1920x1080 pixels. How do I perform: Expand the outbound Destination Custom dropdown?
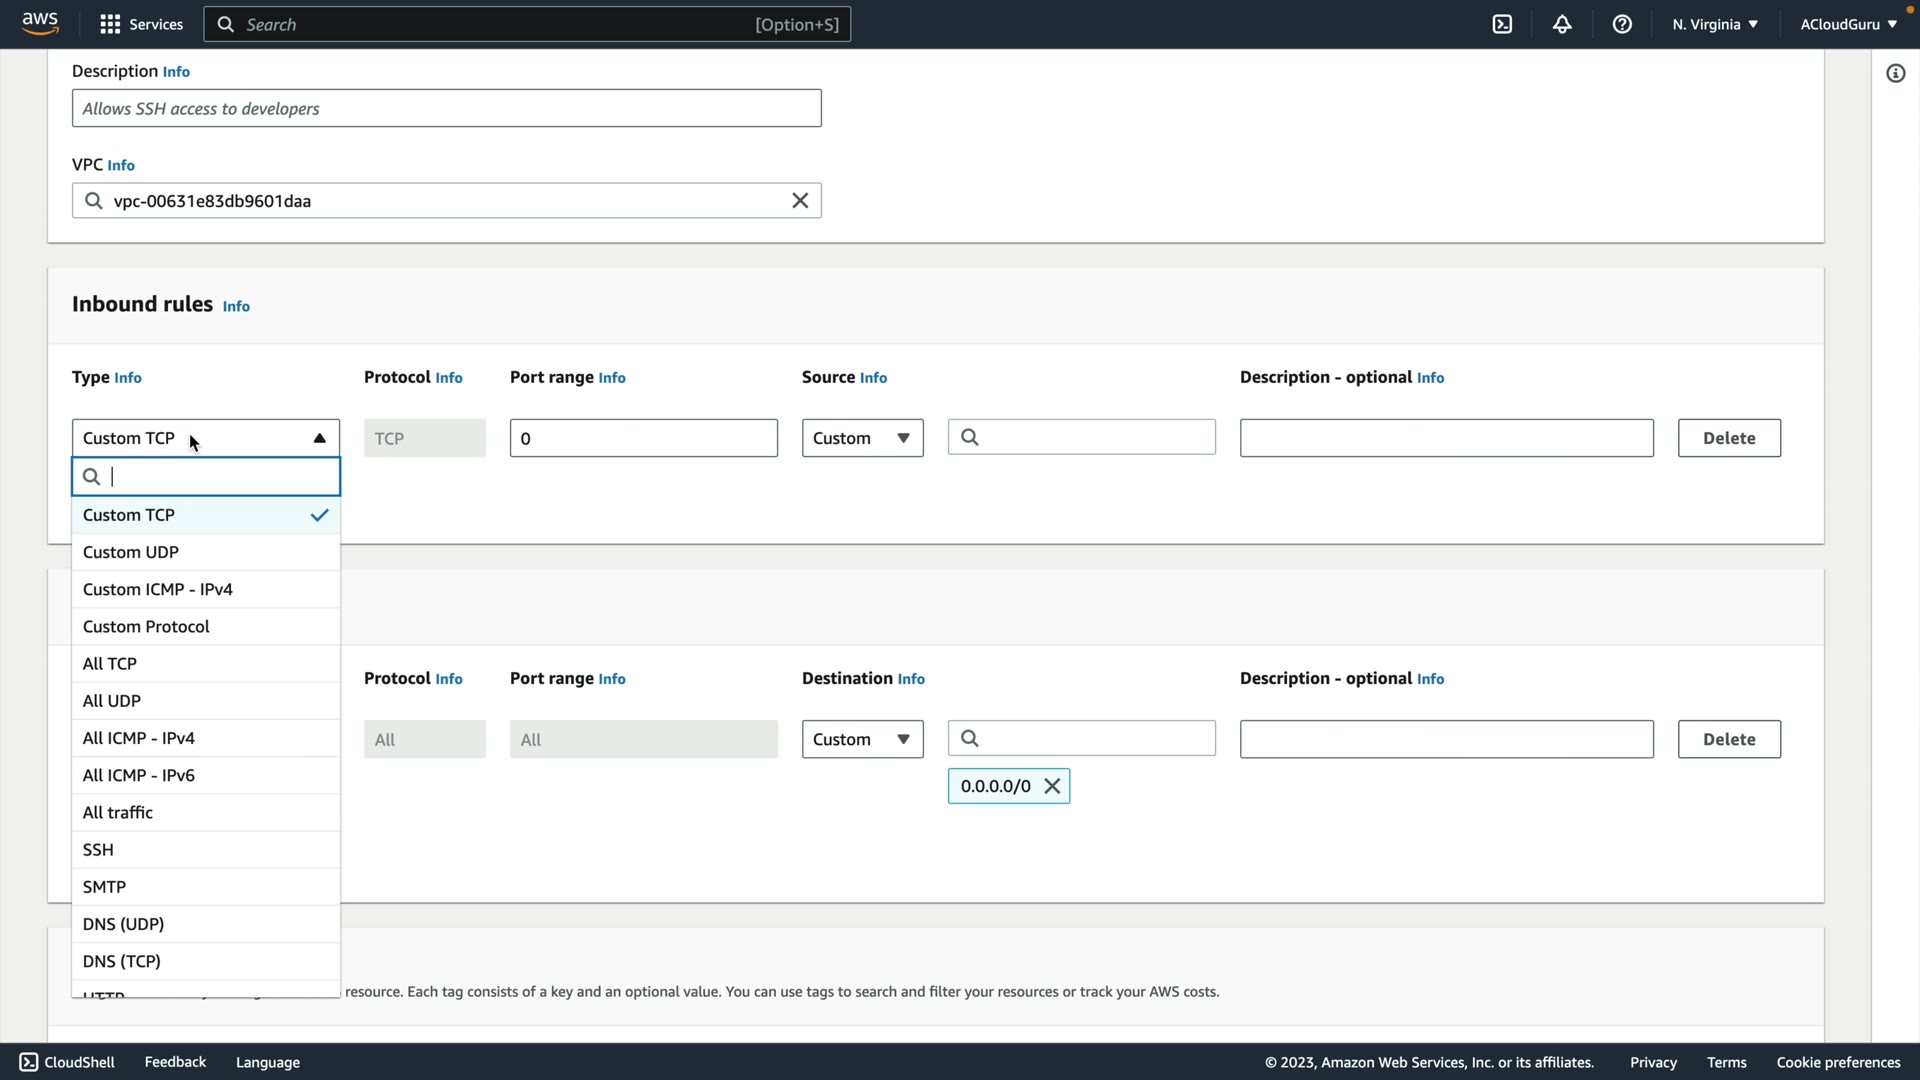pyautogui.click(x=862, y=739)
